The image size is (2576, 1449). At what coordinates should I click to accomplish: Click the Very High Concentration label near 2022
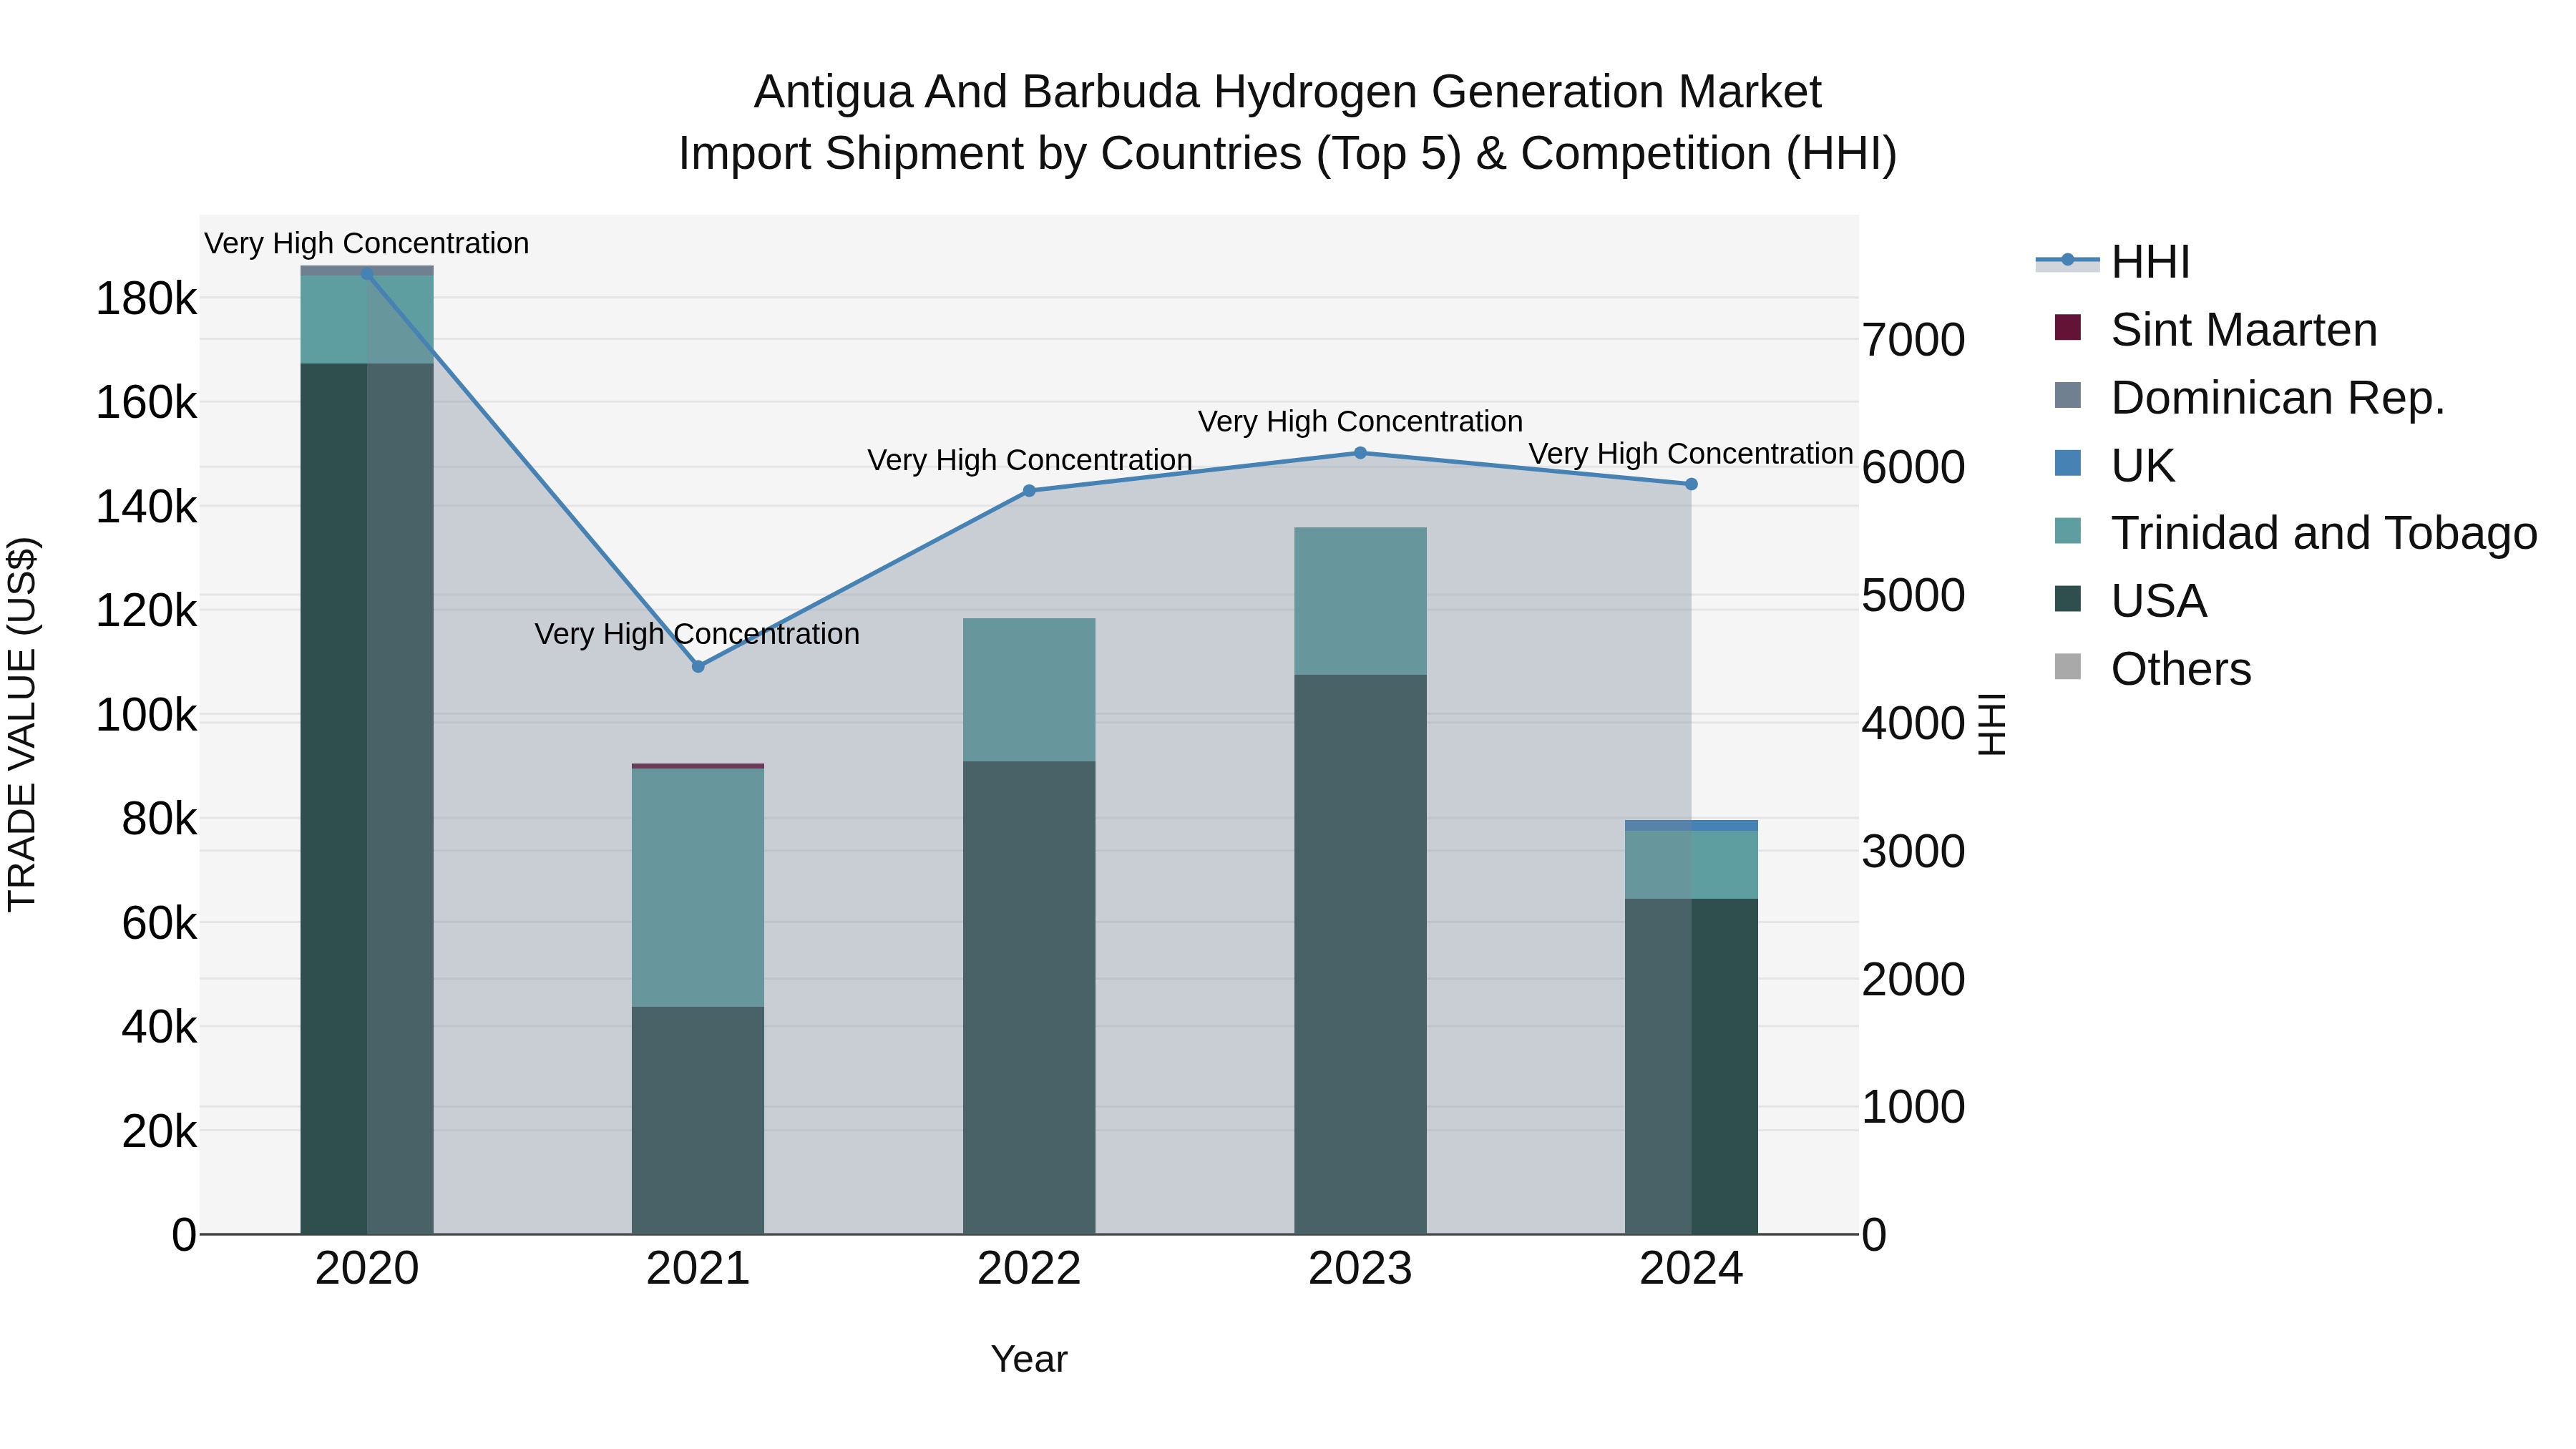pyautogui.click(x=1029, y=461)
